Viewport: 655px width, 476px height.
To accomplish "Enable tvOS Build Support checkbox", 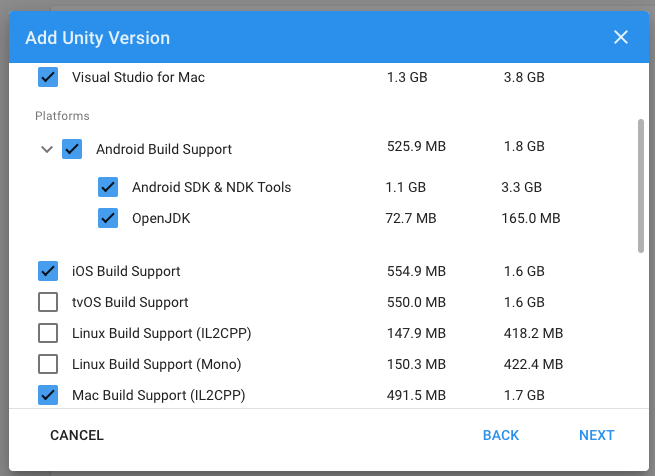I will (48, 302).
